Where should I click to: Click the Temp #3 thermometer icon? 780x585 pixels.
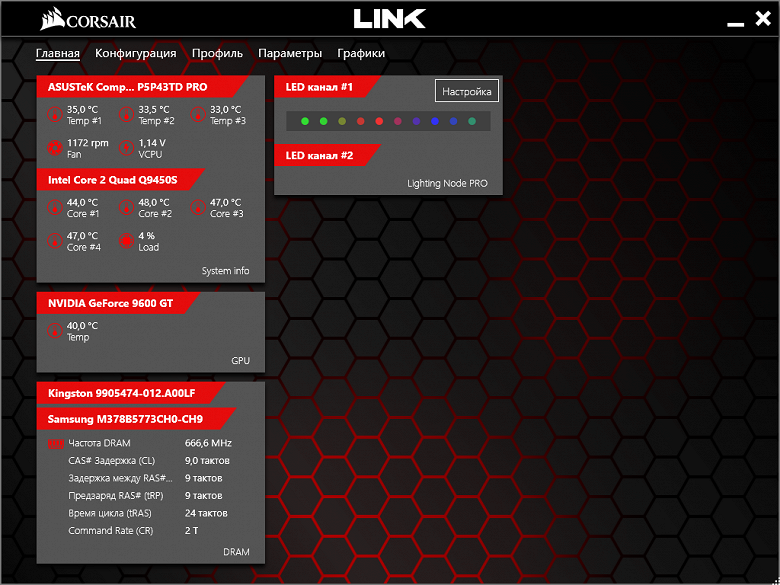point(197,115)
